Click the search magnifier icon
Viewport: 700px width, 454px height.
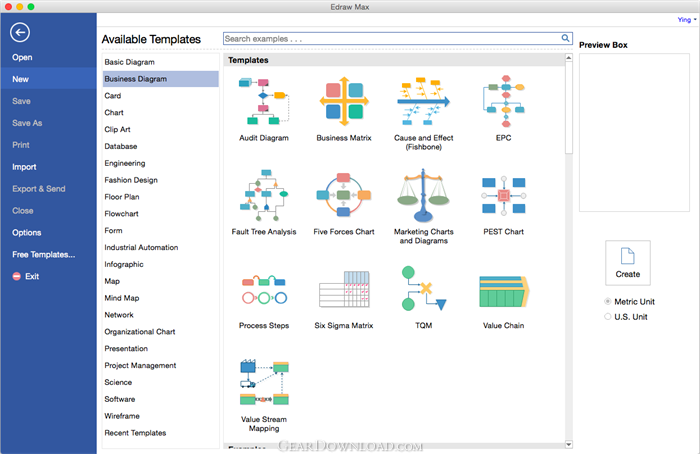[x=565, y=38]
